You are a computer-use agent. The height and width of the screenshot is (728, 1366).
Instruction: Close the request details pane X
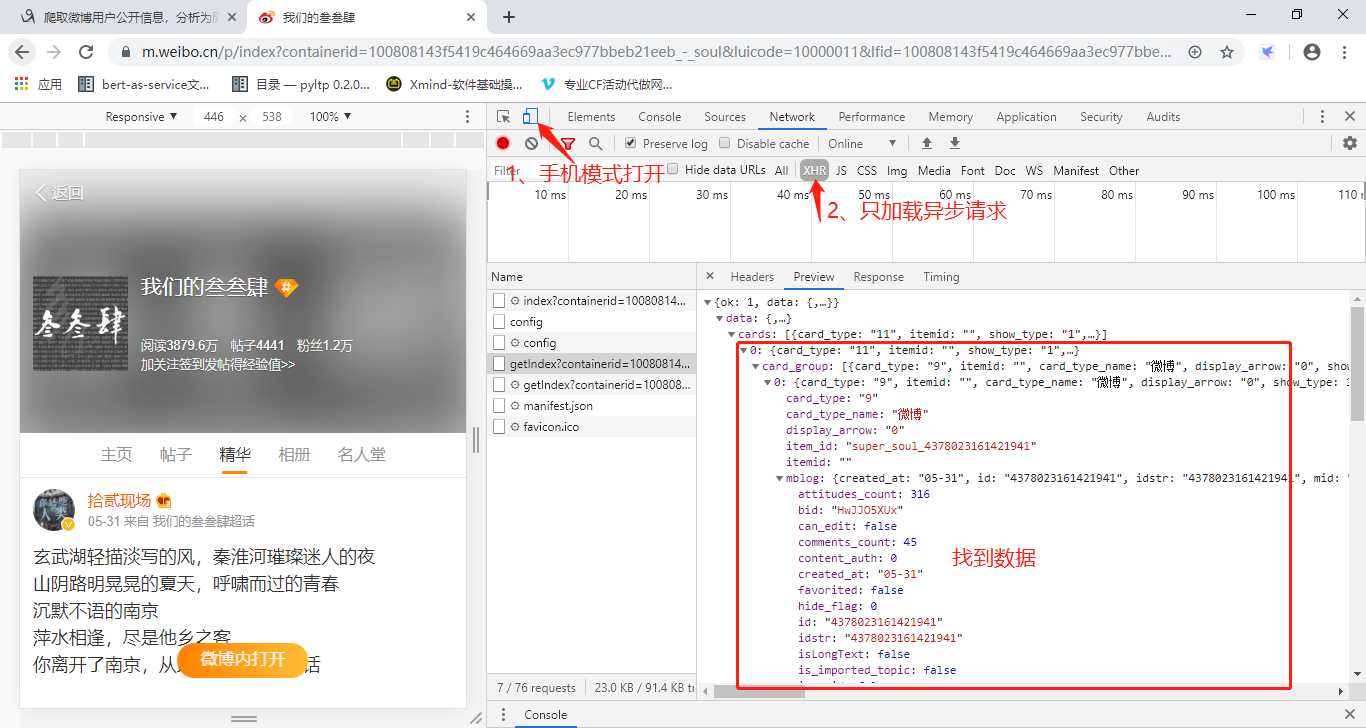[710, 277]
